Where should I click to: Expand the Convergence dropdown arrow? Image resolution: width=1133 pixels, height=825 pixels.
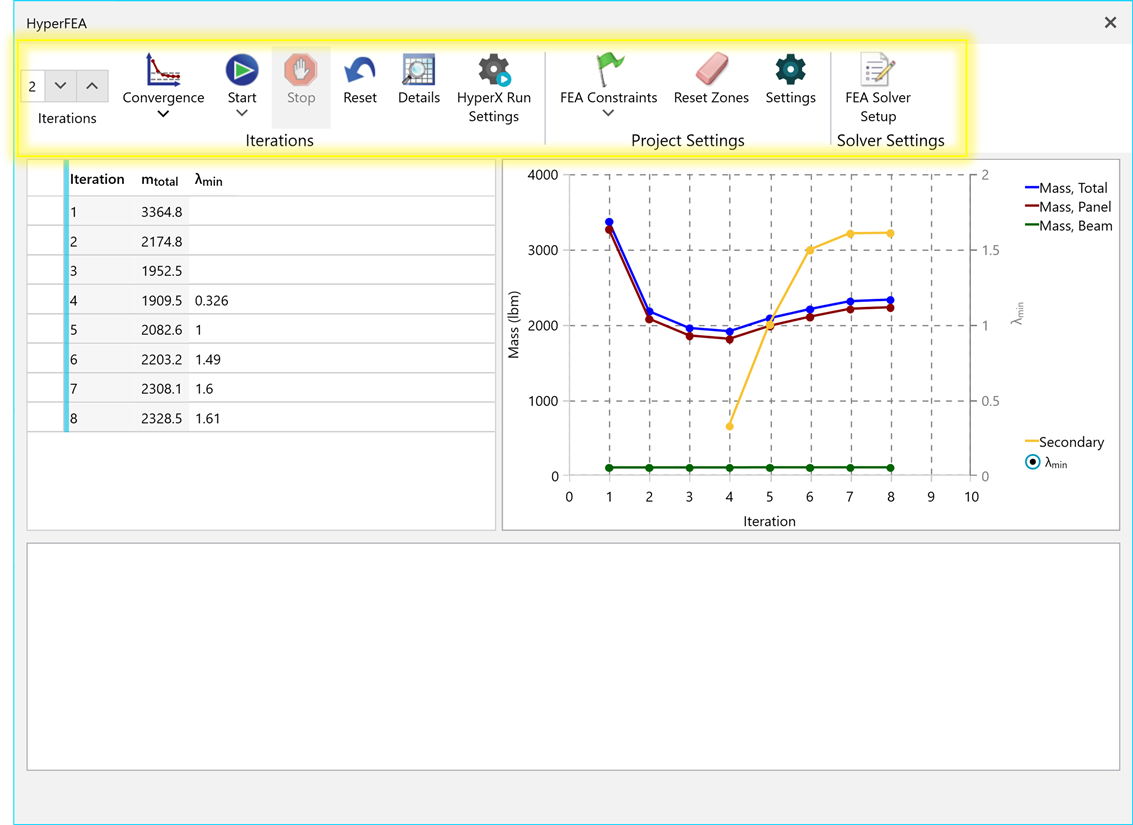coord(163,113)
